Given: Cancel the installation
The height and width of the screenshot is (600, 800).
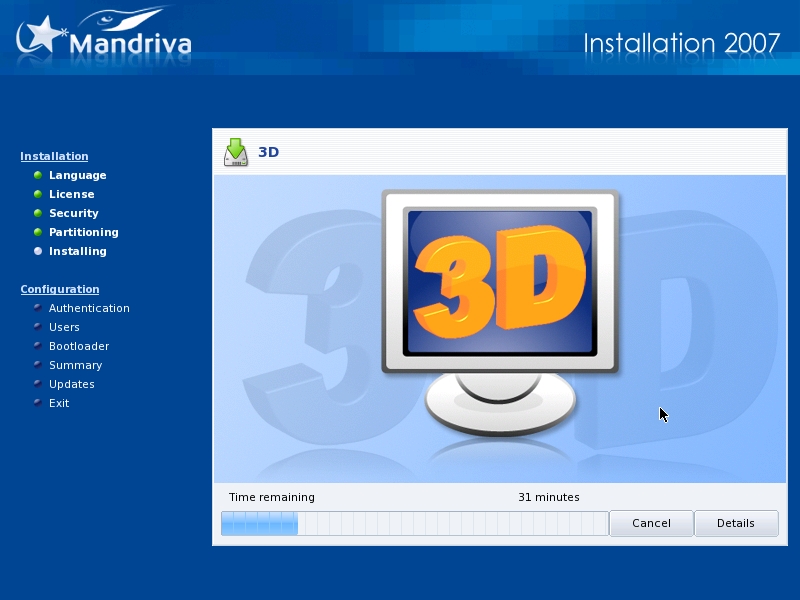Looking at the screenshot, I should coord(651,523).
